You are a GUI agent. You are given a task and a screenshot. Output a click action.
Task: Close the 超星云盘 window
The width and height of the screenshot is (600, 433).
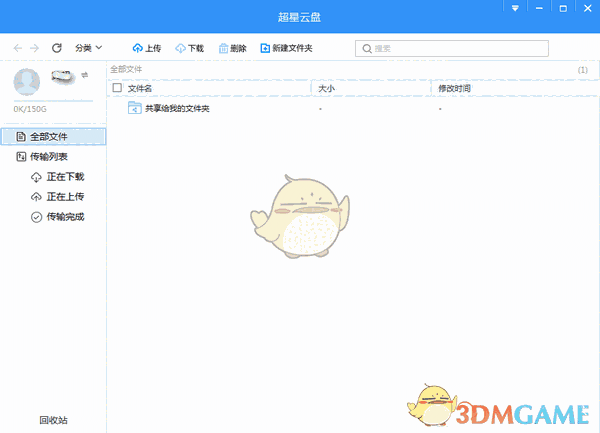[588, 8]
